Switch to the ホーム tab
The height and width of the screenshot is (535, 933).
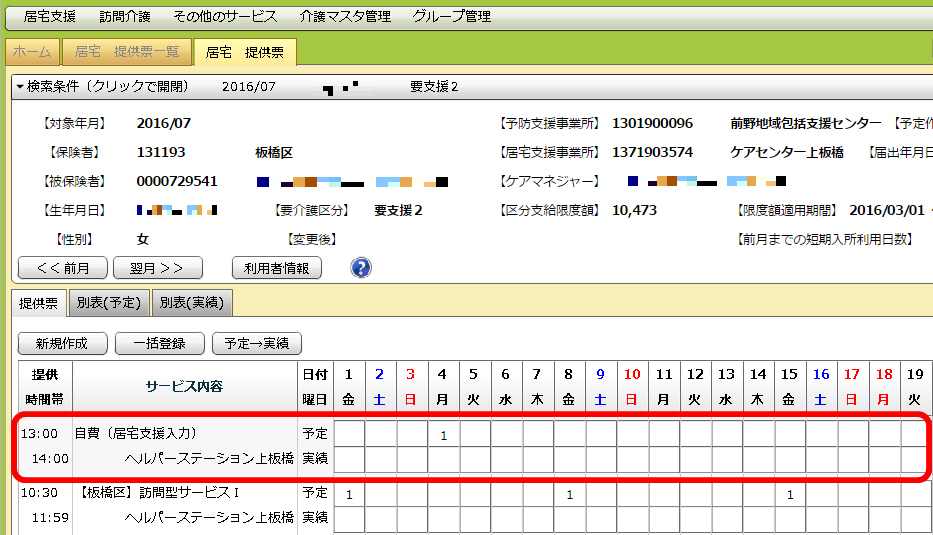click(32, 52)
